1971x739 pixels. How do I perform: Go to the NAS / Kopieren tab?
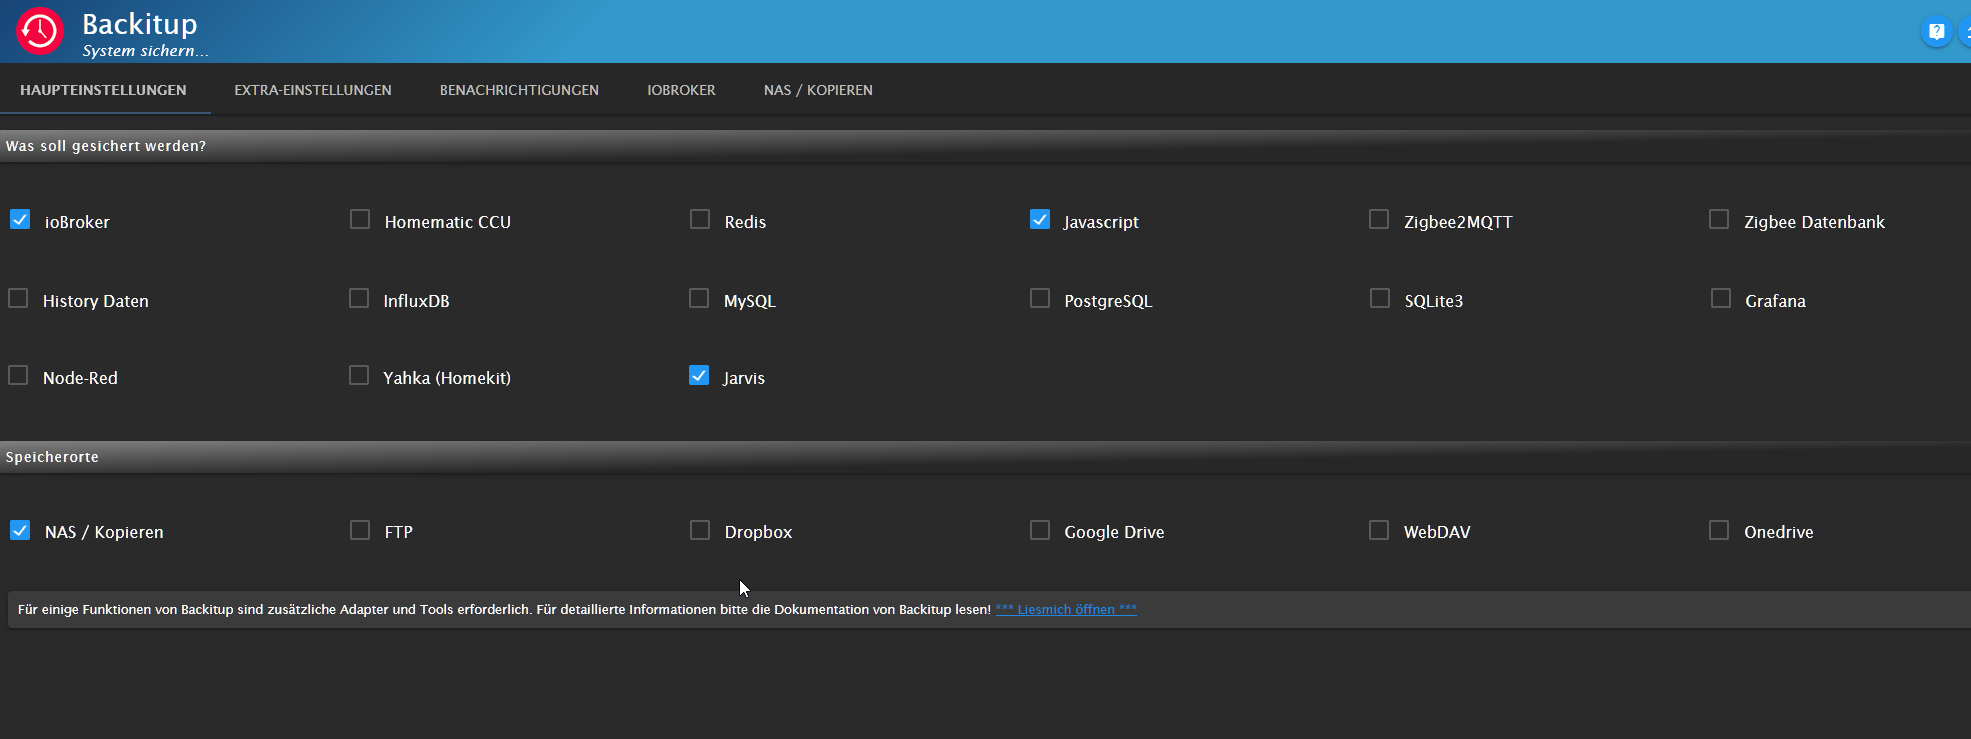[818, 90]
